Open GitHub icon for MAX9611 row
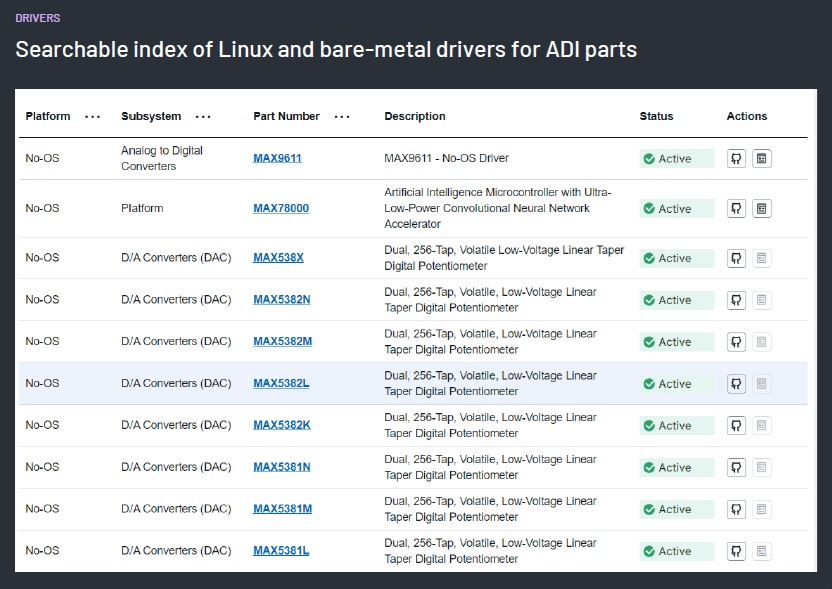The width and height of the screenshot is (832, 589). [x=737, y=158]
